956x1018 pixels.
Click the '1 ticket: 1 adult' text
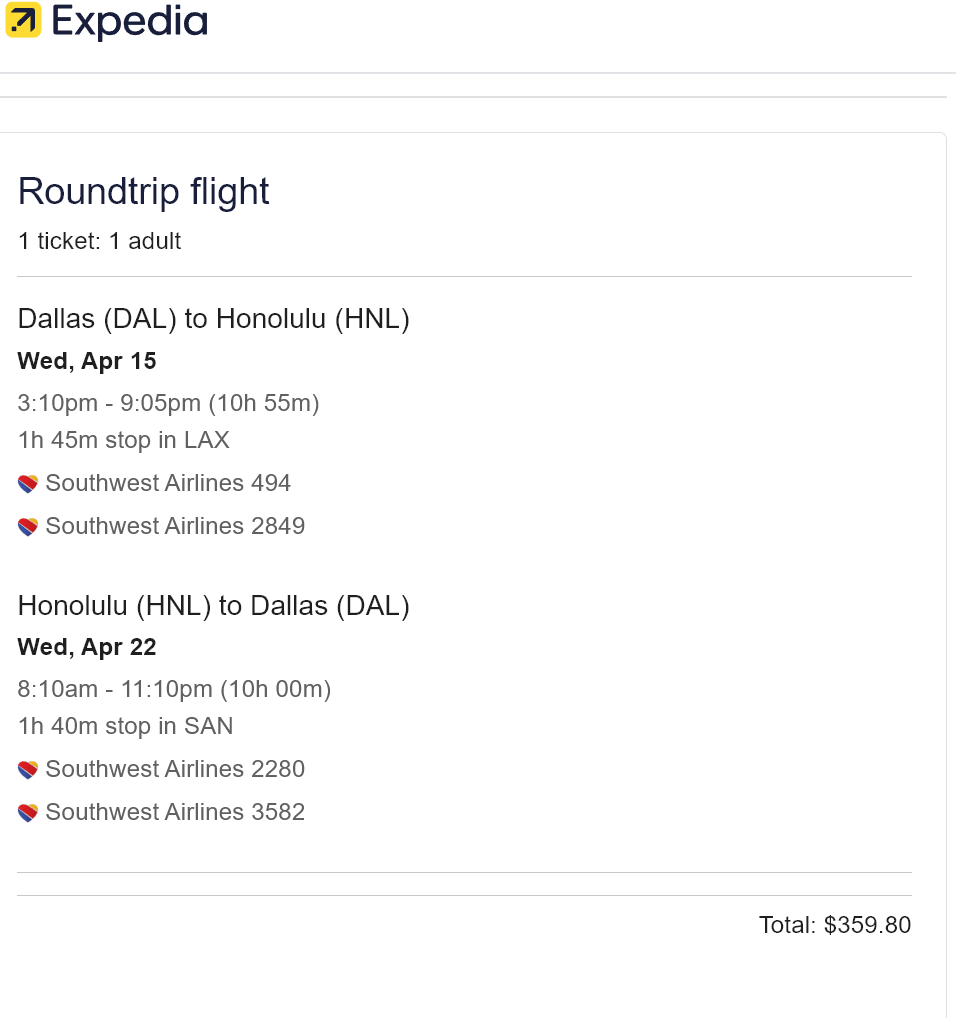pos(100,241)
